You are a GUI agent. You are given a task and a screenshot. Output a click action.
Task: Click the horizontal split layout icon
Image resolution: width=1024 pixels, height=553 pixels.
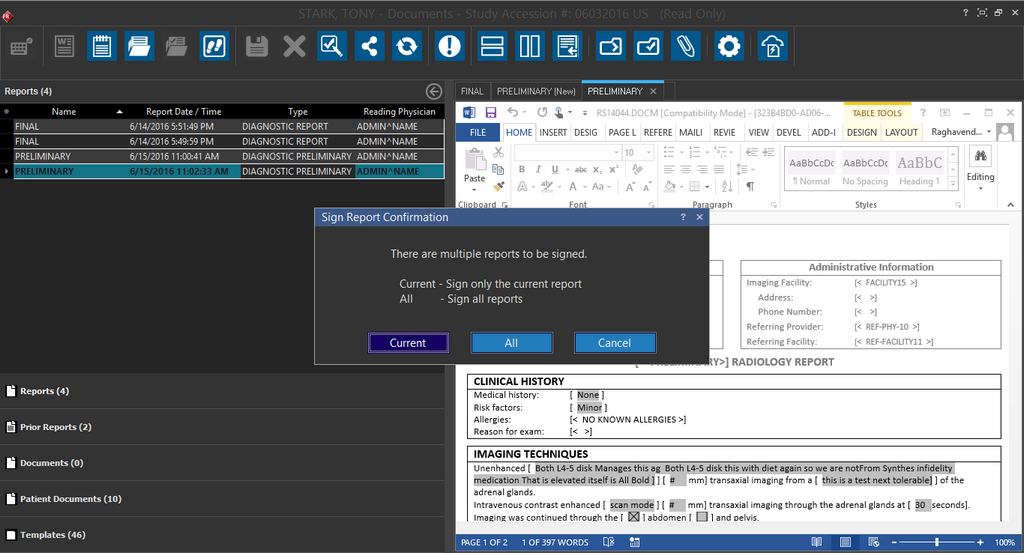(x=491, y=46)
